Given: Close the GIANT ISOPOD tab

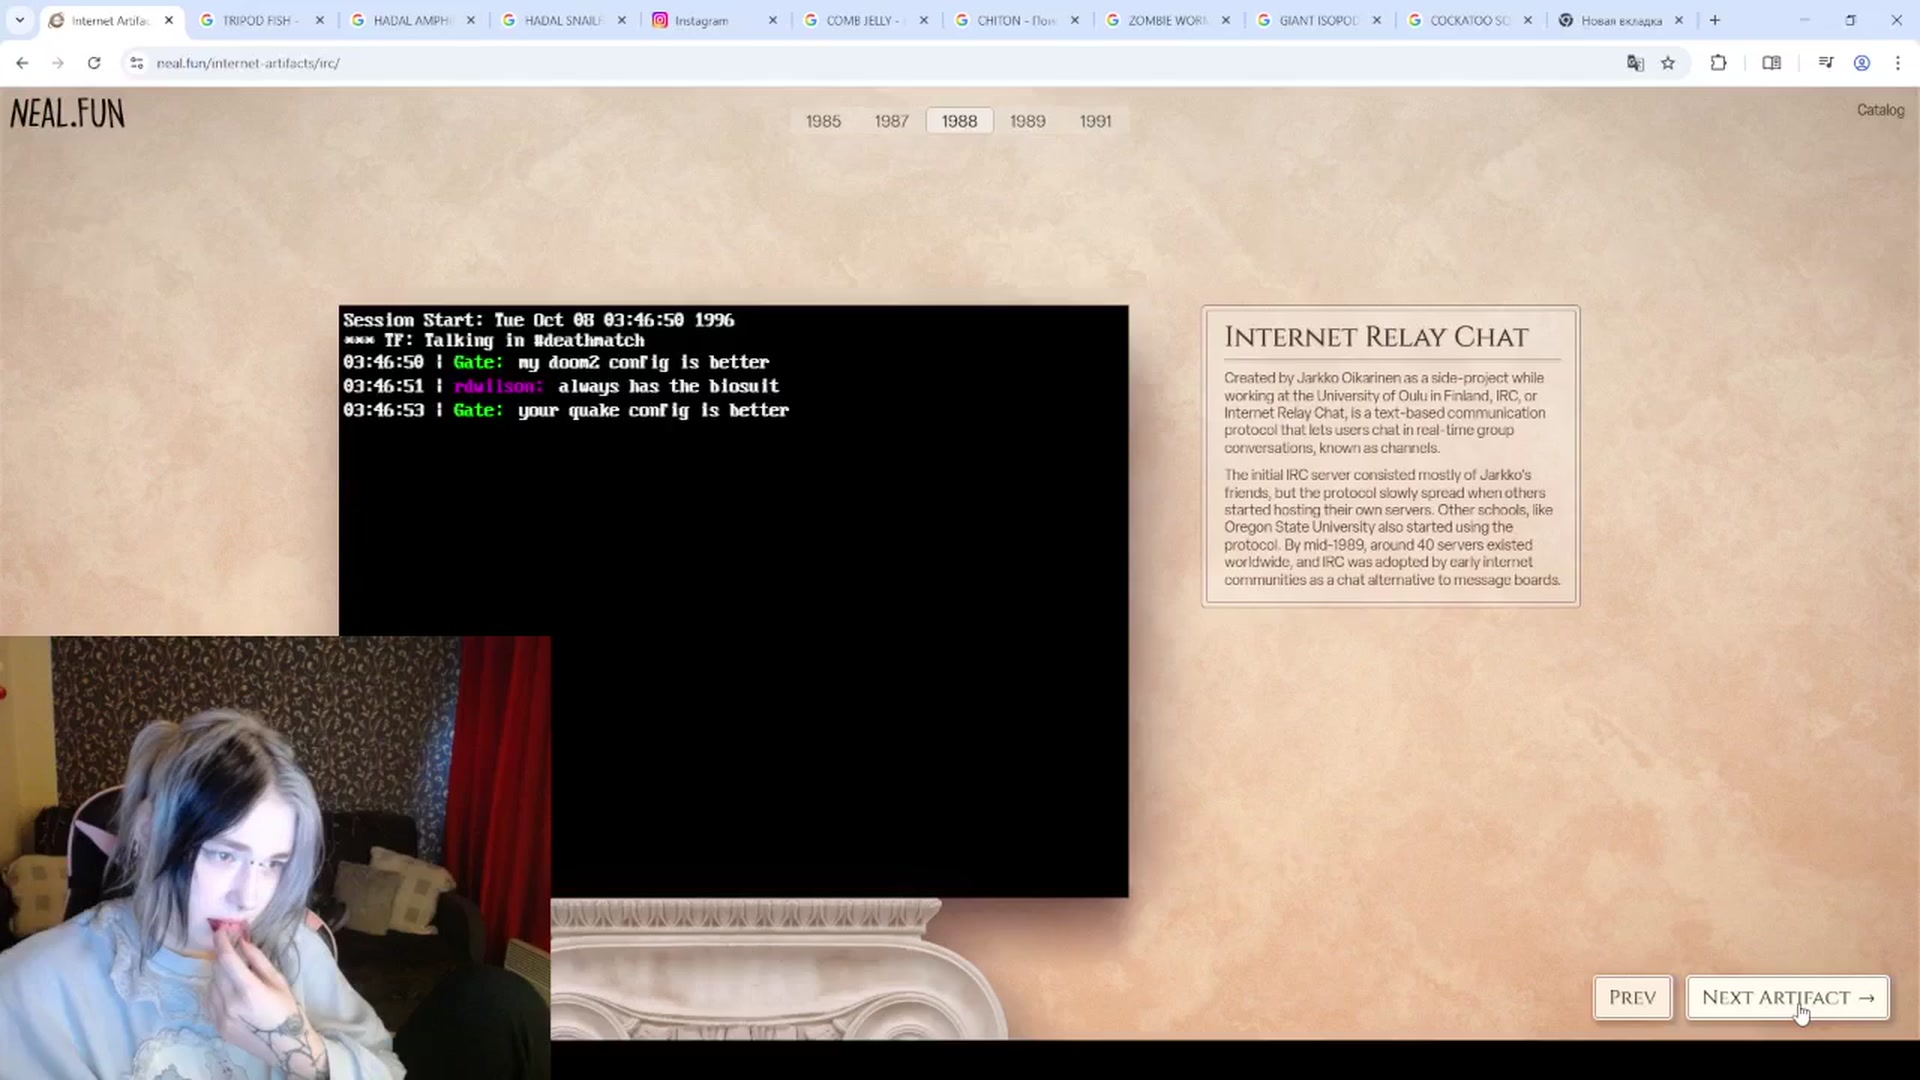Looking at the screenshot, I should pyautogui.click(x=1377, y=20).
